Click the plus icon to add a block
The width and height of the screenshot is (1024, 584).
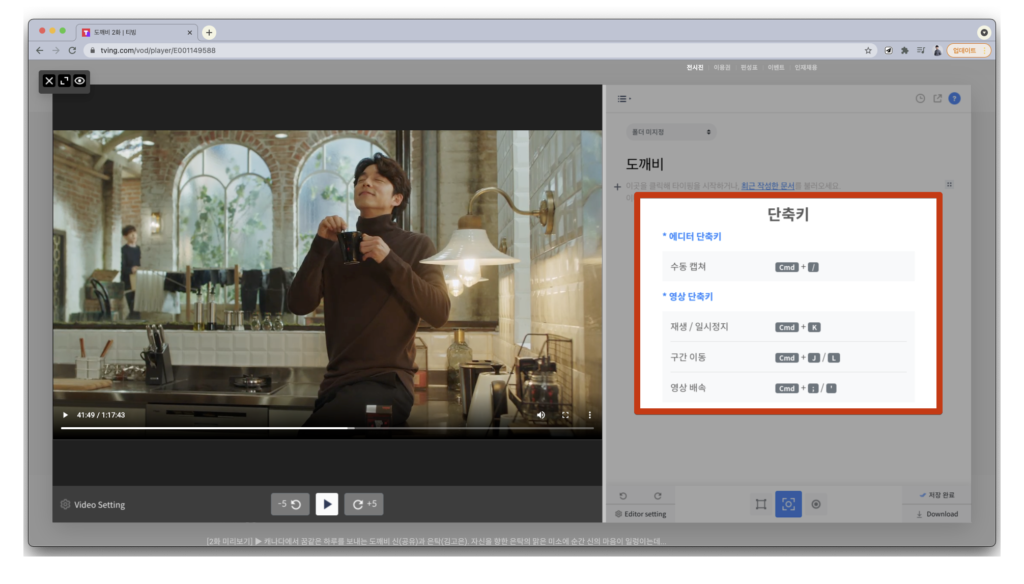(x=617, y=187)
